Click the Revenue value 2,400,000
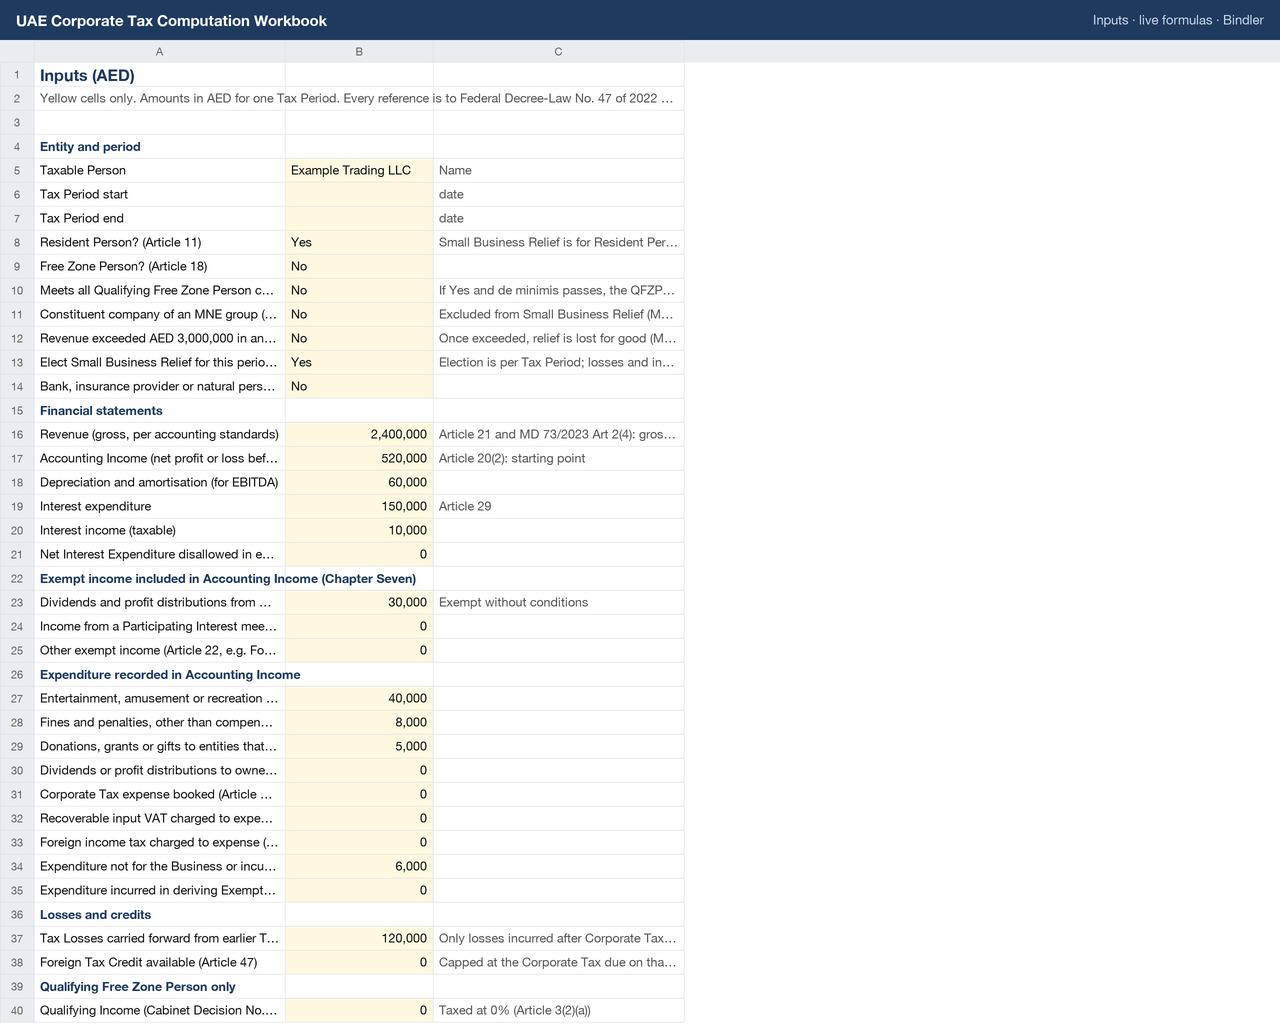Screen dimensions: 1280x1030 [359, 434]
